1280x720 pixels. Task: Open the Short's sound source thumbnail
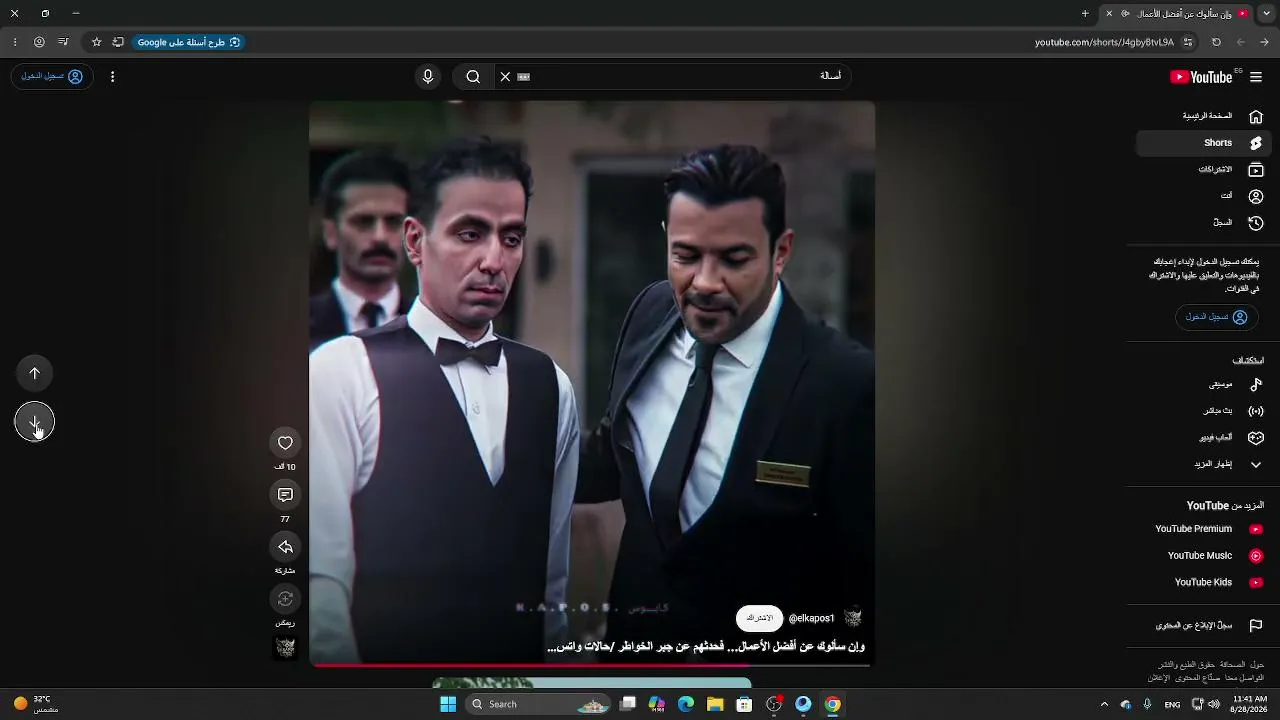(x=285, y=648)
